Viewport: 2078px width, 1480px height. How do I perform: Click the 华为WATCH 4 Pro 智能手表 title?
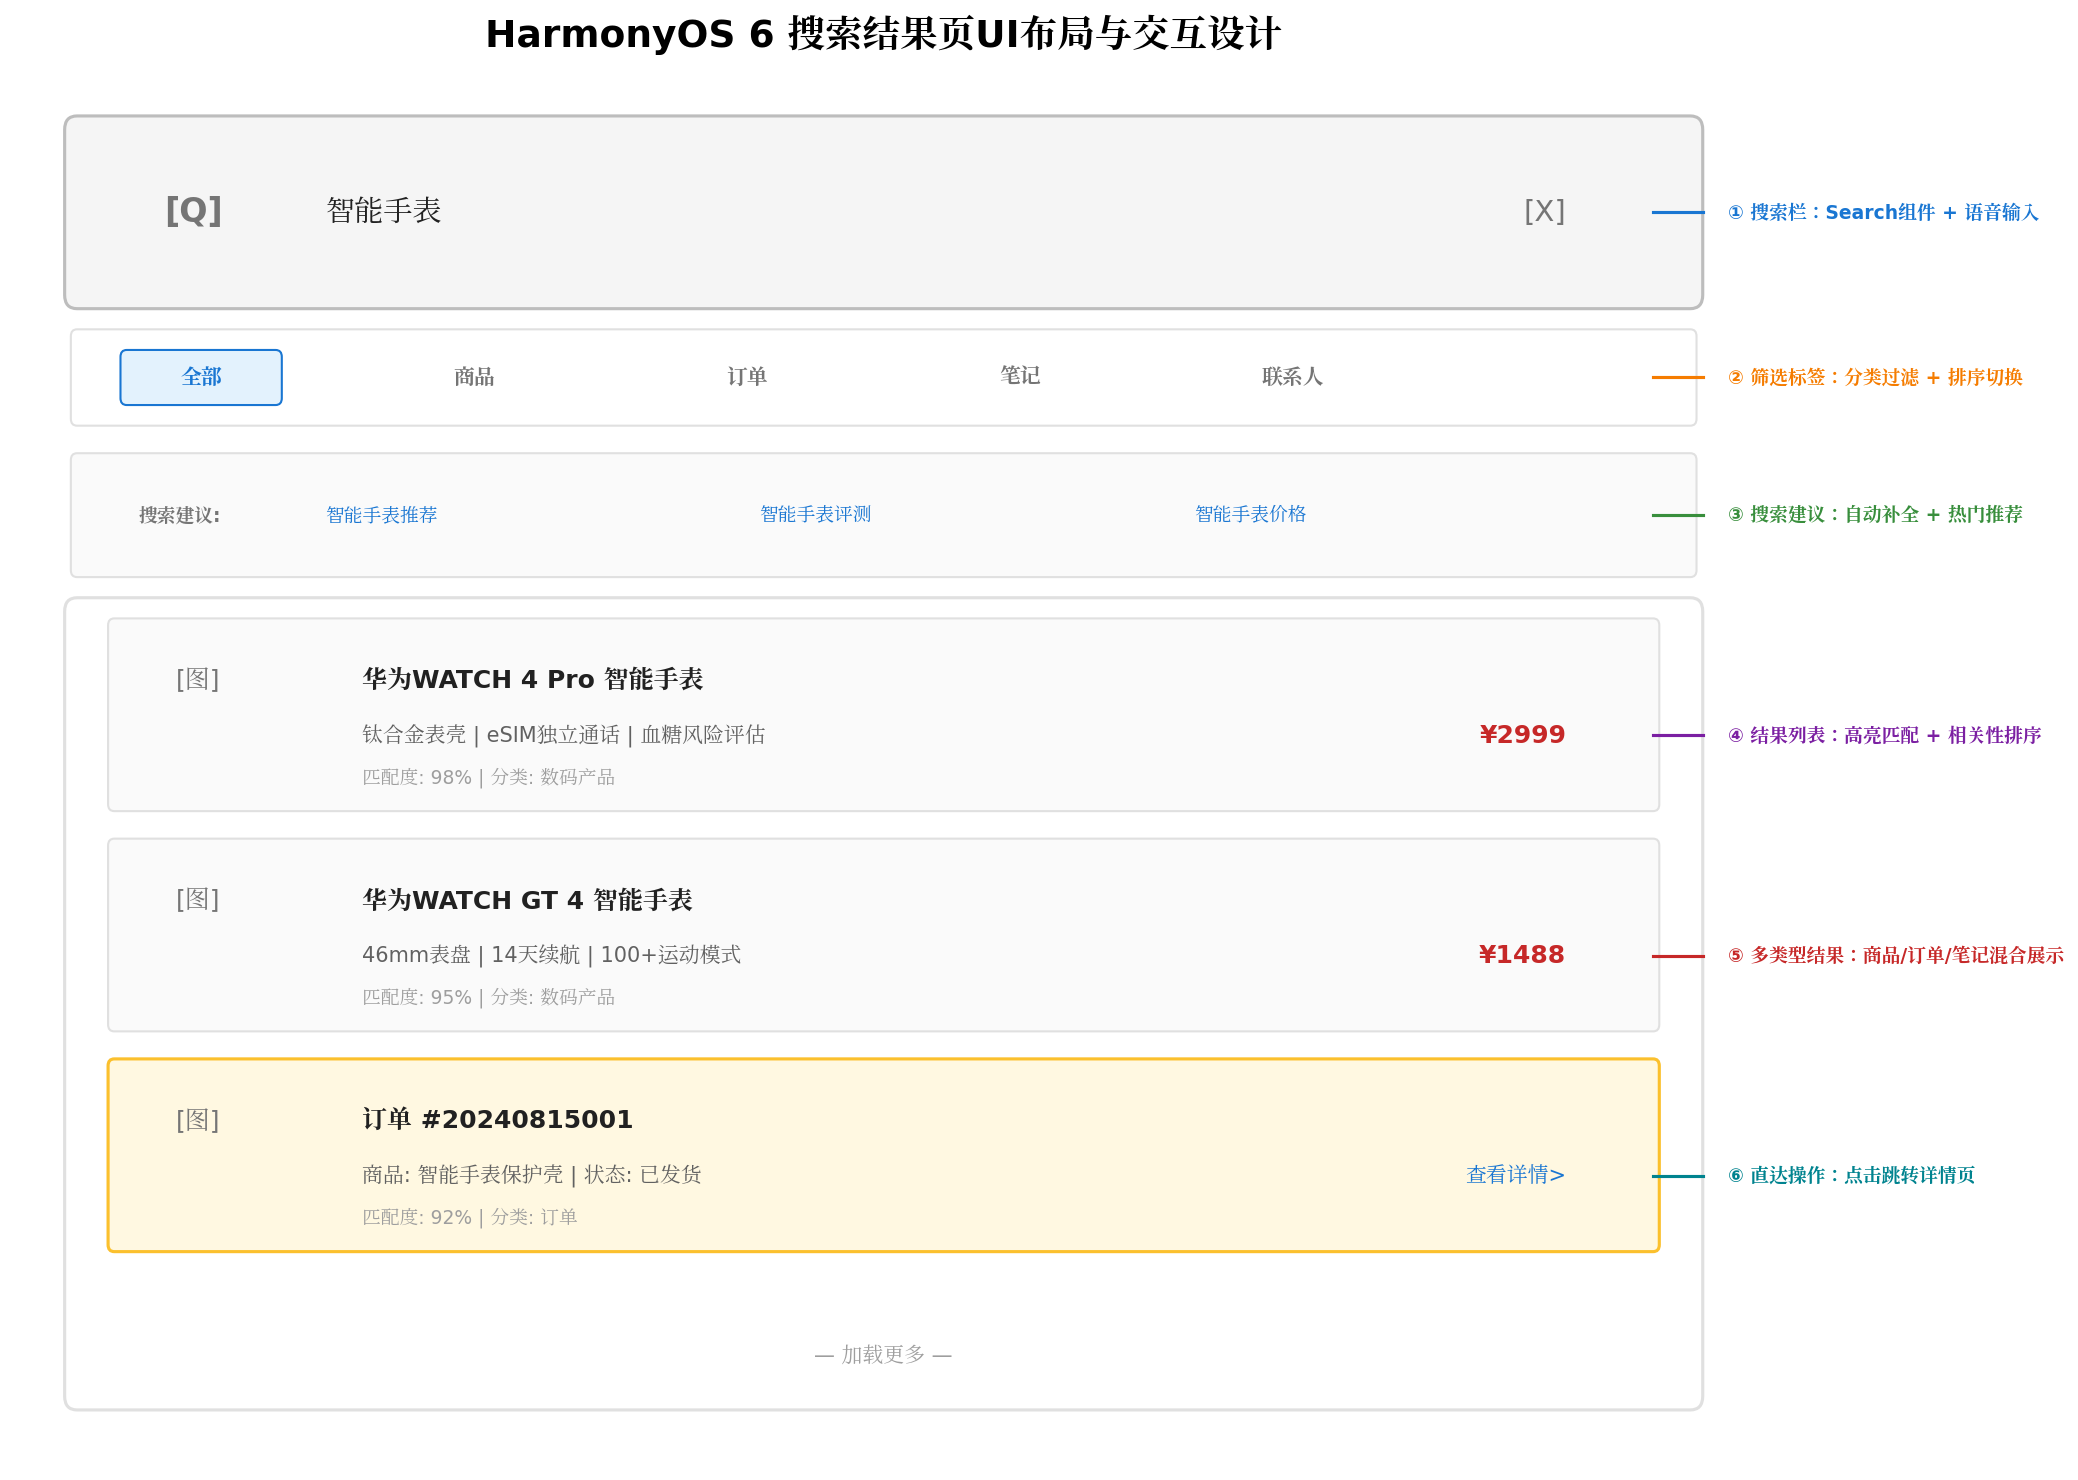(533, 679)
